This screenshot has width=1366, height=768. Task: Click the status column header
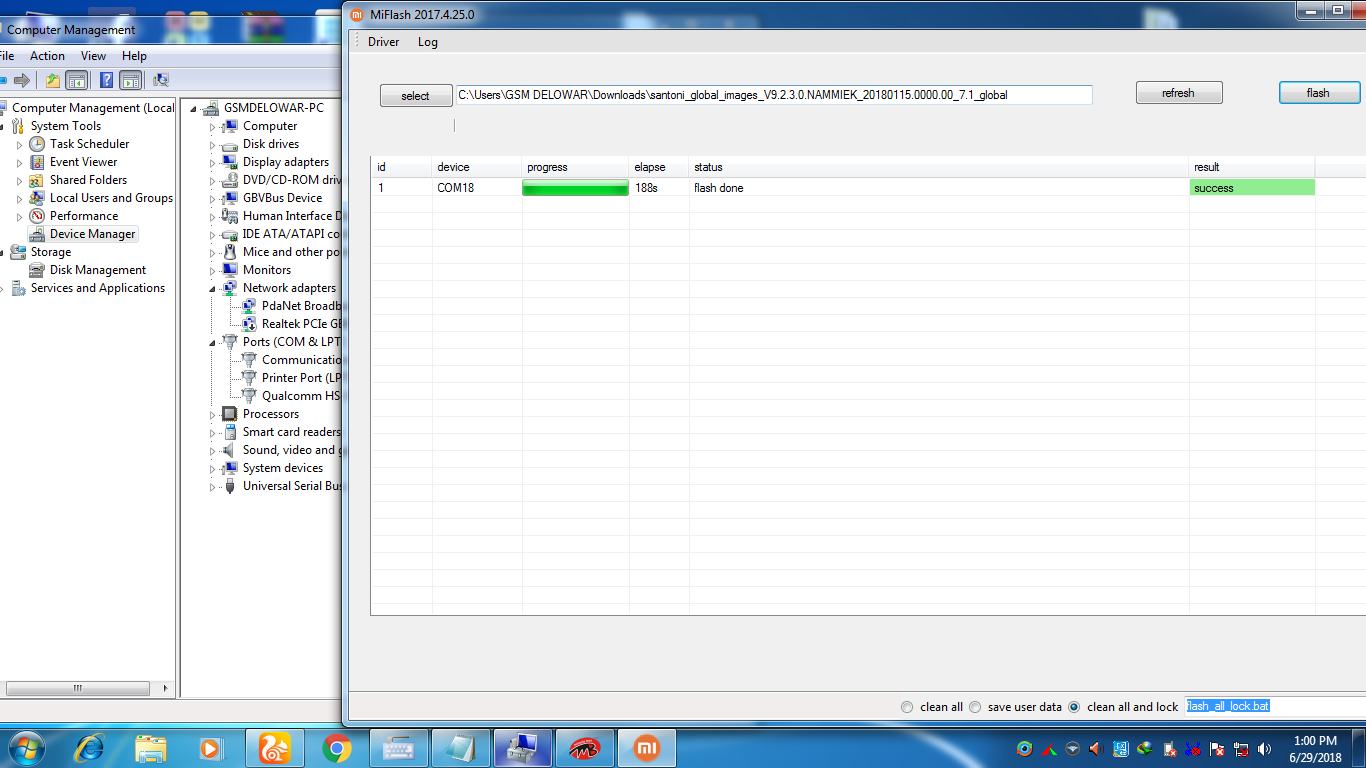pyautogui.click(x=939, y=167)
